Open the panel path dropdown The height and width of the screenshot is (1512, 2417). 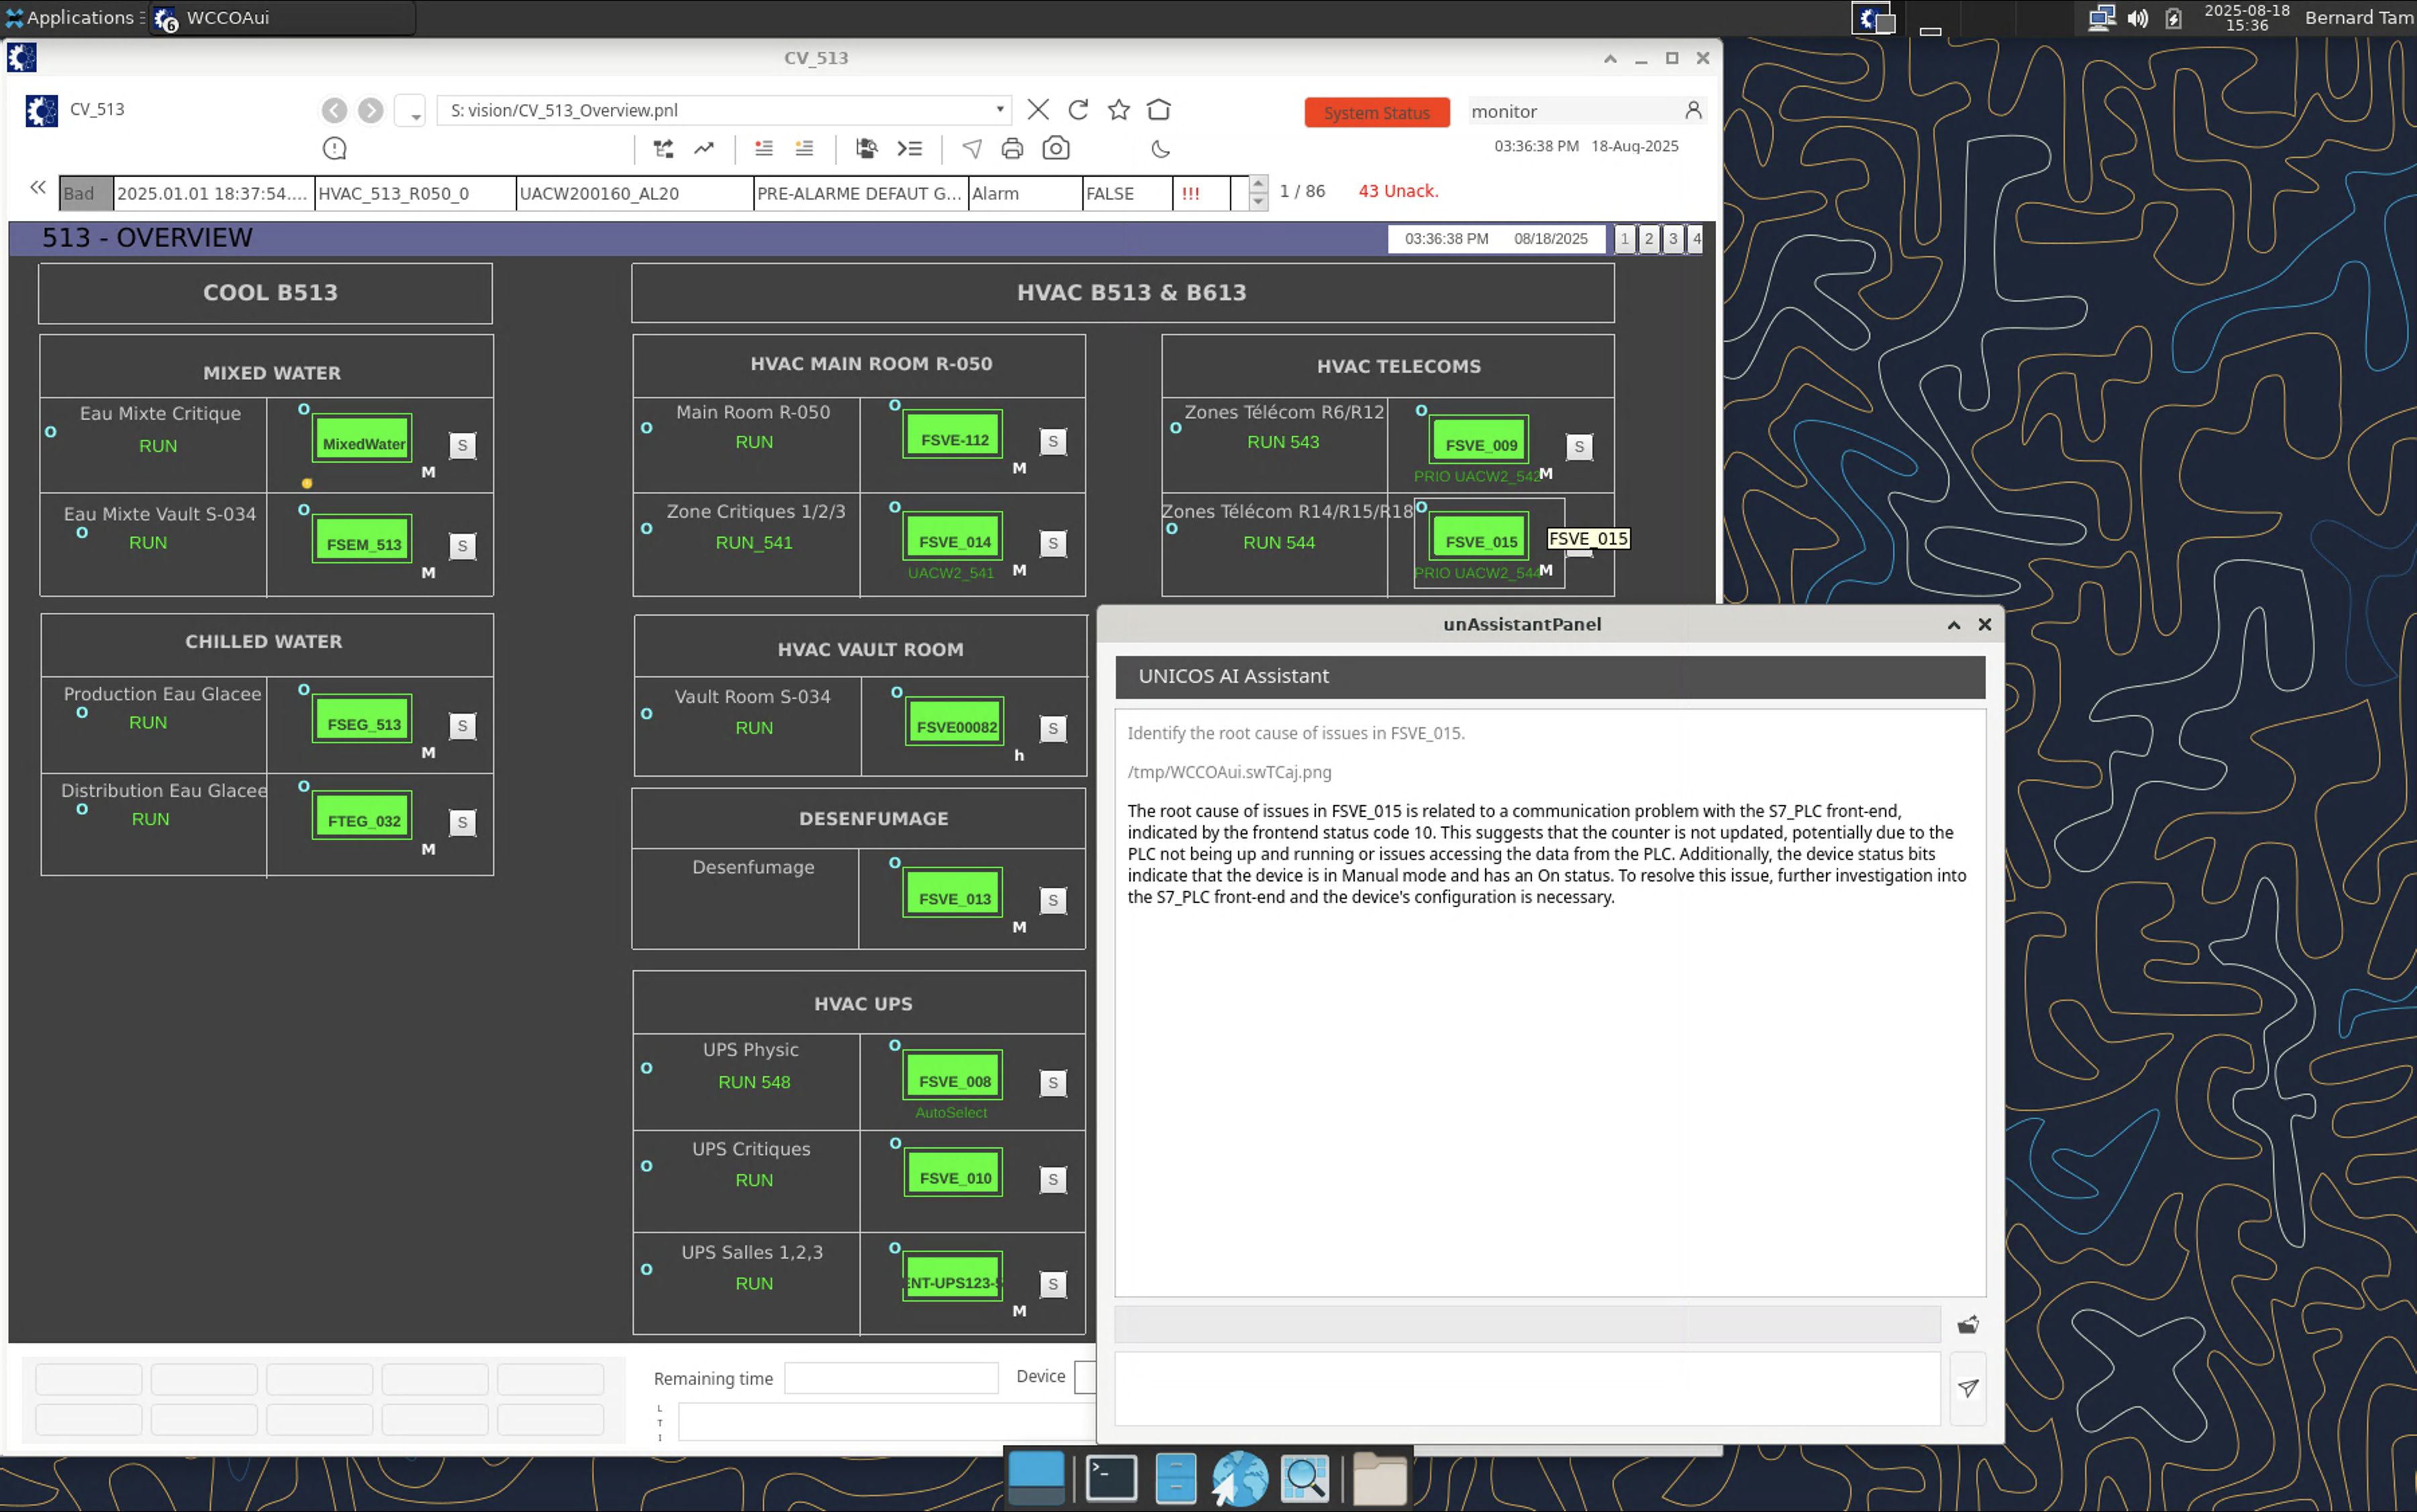999,110
